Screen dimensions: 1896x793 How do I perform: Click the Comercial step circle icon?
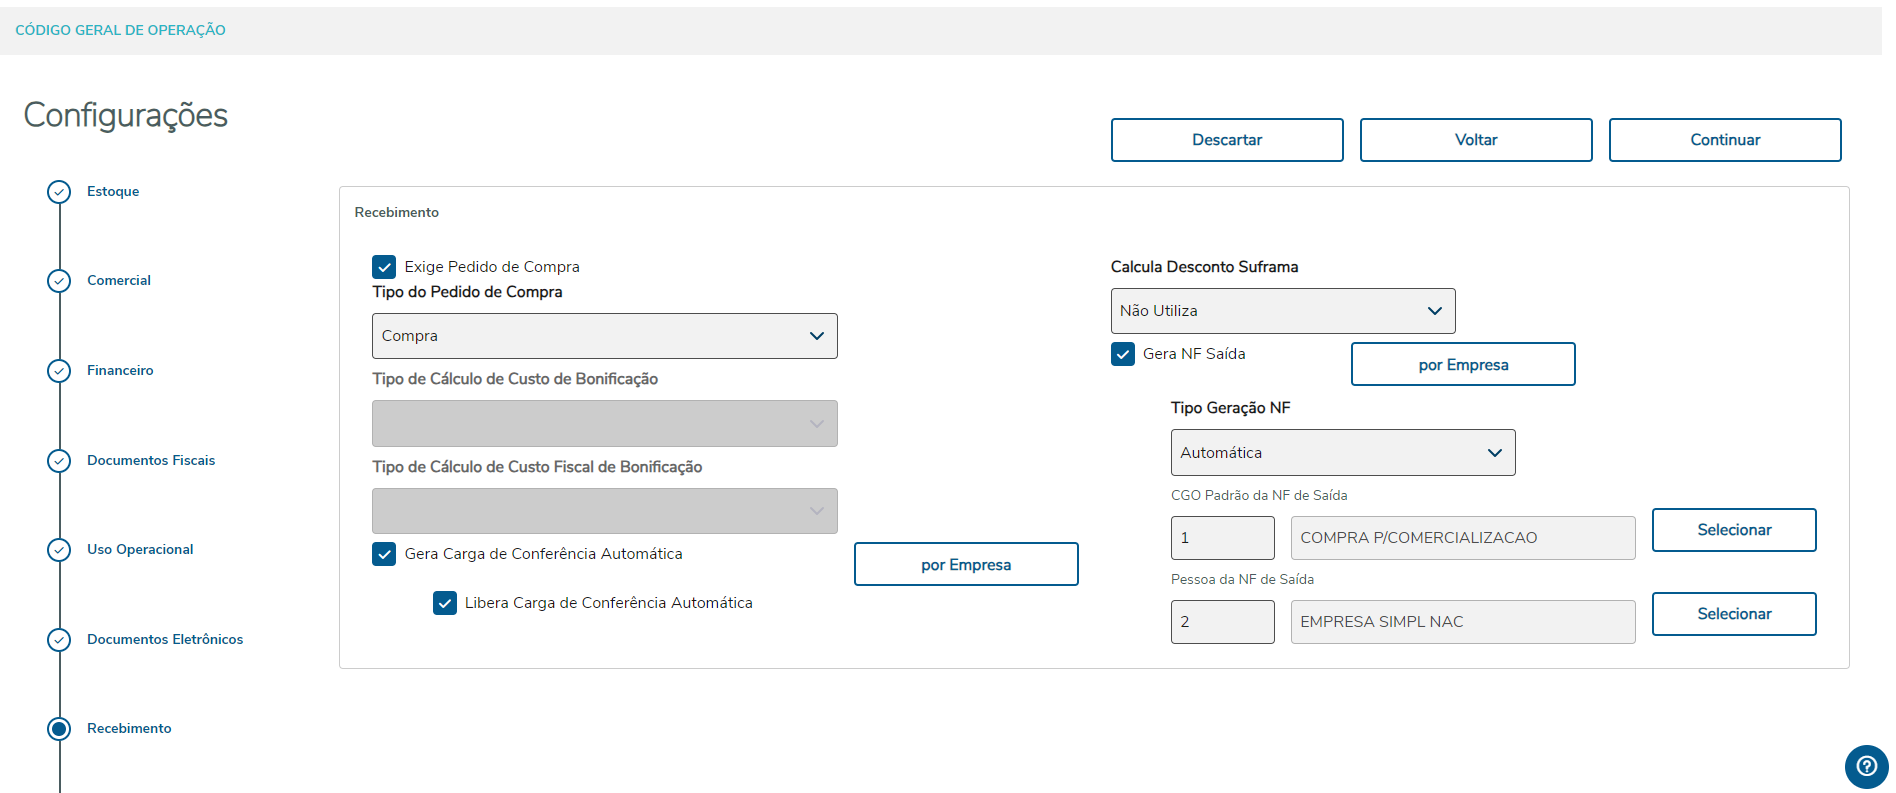point(59,281)
